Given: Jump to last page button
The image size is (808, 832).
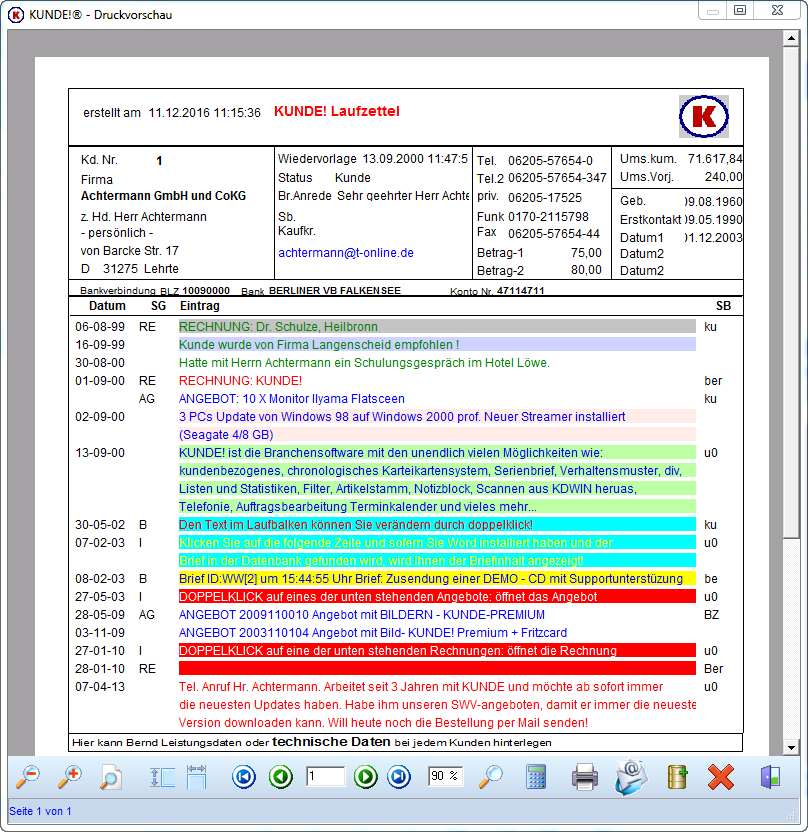Looking at the screenshot, I should click(x=399, y=777).
